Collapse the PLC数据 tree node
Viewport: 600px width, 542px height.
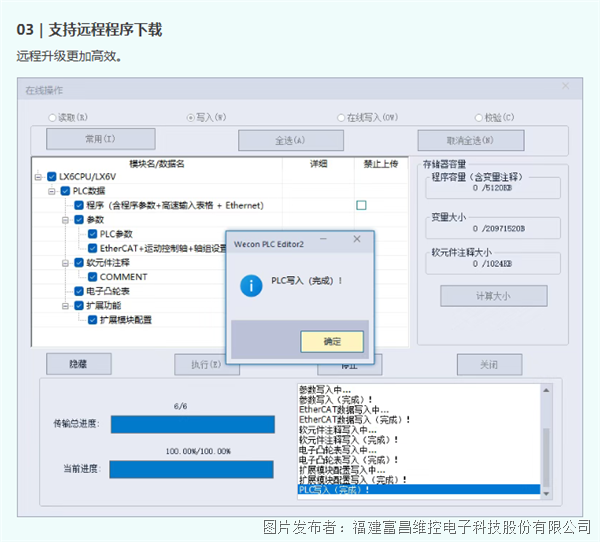[x=52, y=191]
